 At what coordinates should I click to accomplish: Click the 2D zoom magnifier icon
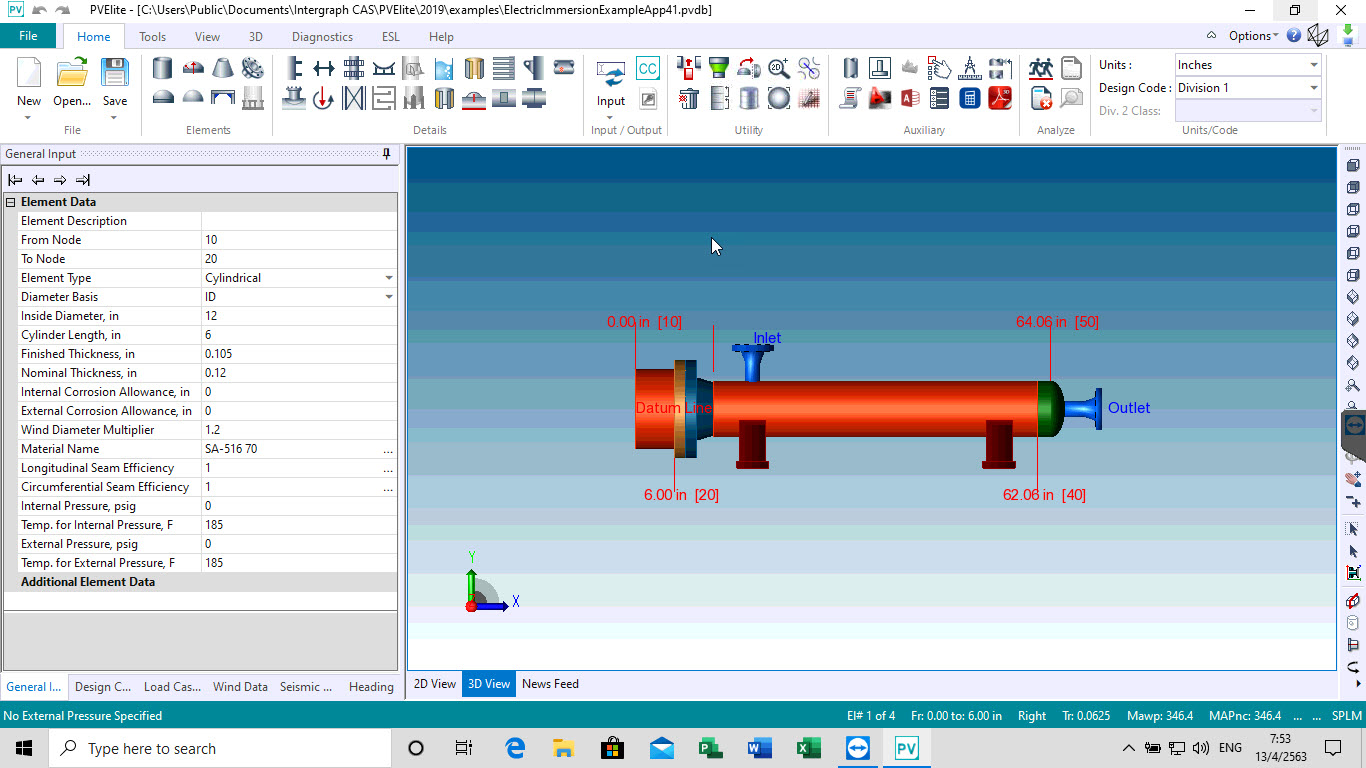pyautogui.click(x=779, y=68)
